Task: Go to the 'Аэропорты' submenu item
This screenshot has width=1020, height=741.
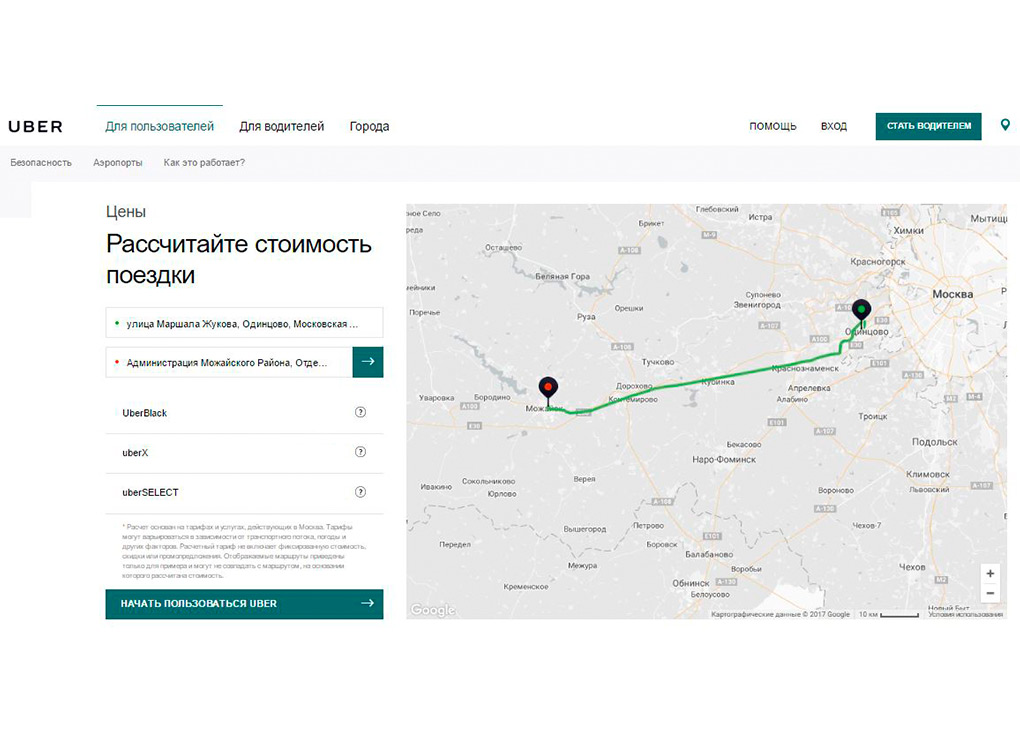Action: click(x=118, y=163)
